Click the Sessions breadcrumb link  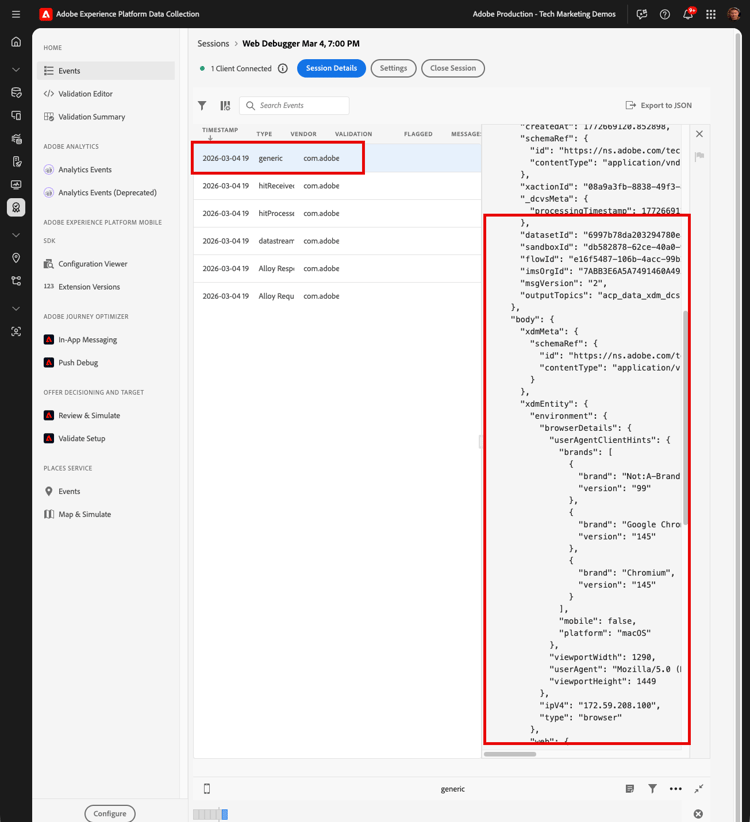point(213,44)
